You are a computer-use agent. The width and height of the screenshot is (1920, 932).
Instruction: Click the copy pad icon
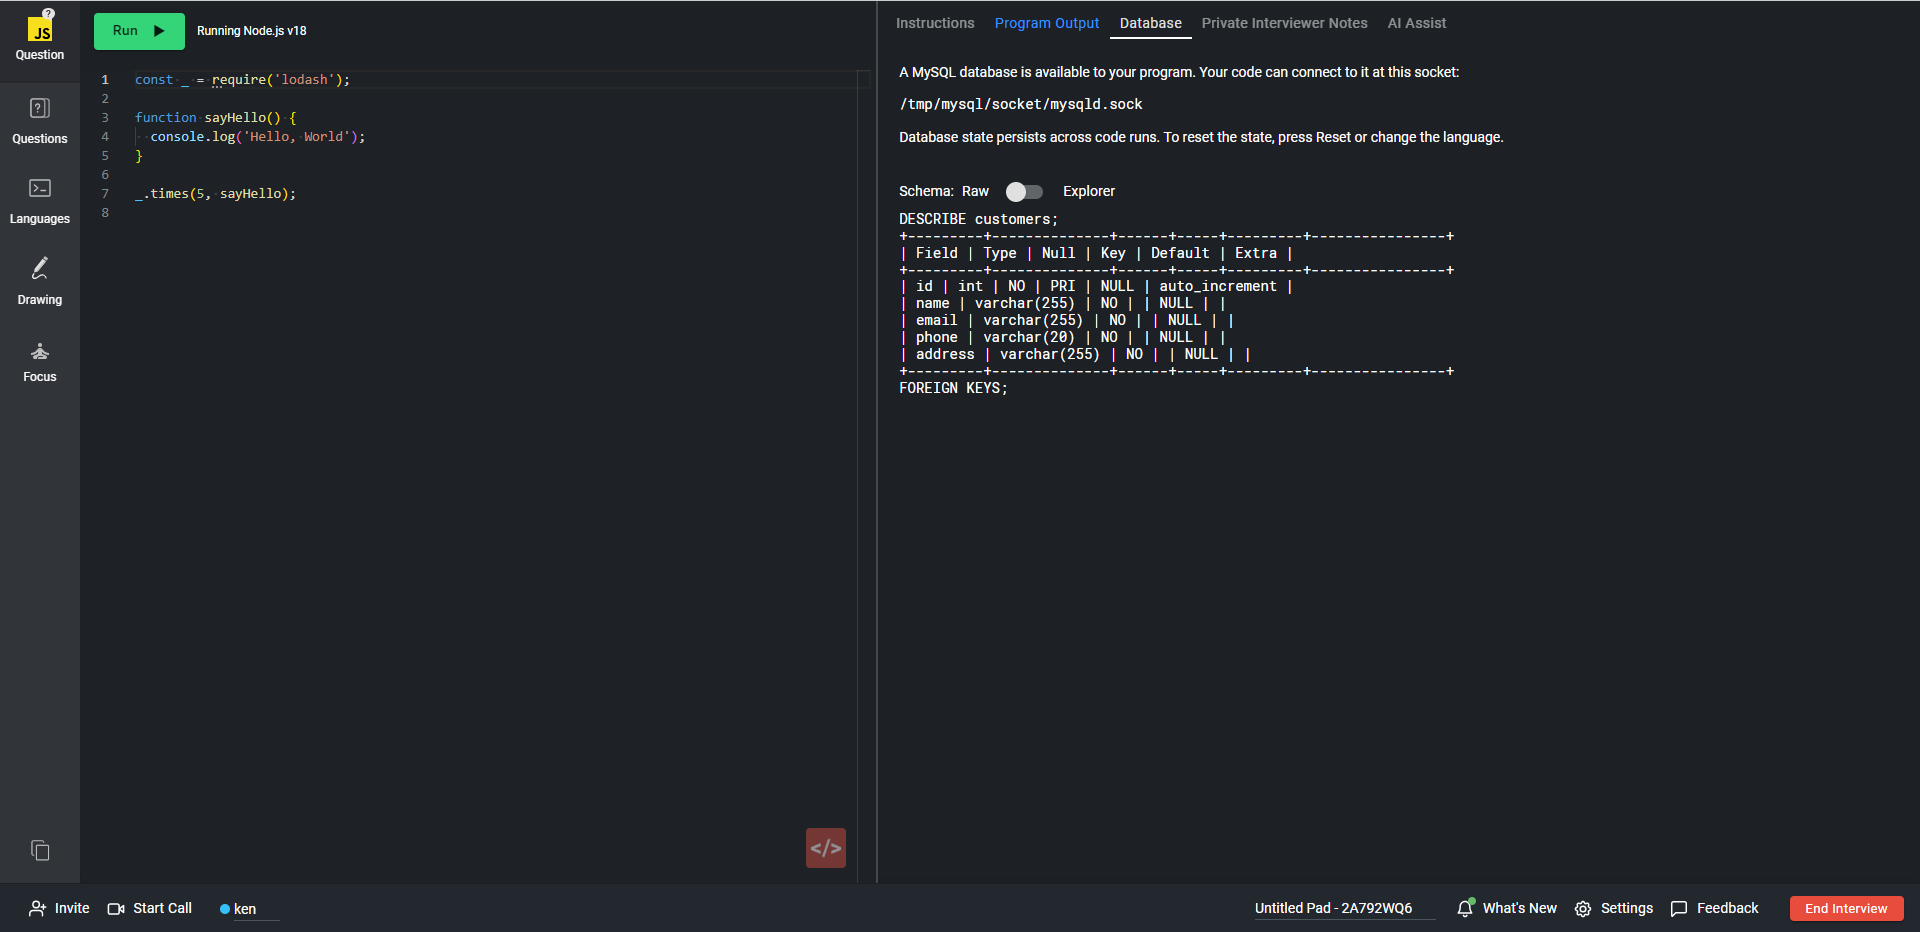(x=40, y=850)
